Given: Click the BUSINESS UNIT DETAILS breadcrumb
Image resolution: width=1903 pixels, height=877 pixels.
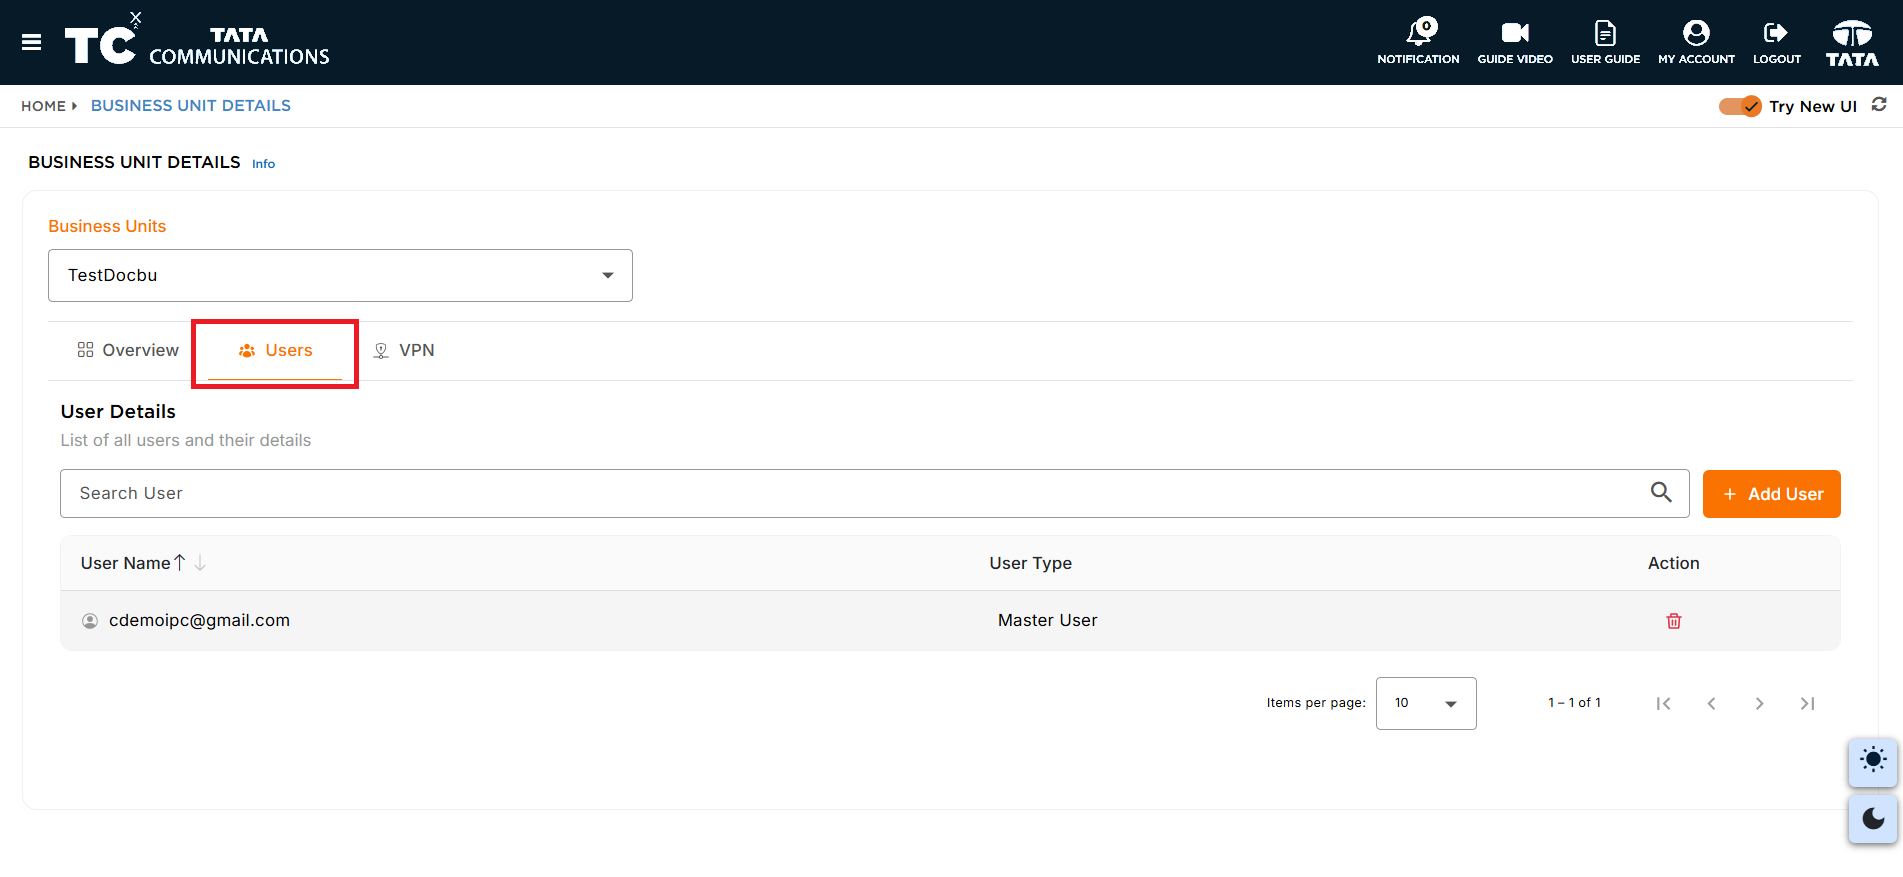Looking at the screenshot, I should tap(191, 106).
